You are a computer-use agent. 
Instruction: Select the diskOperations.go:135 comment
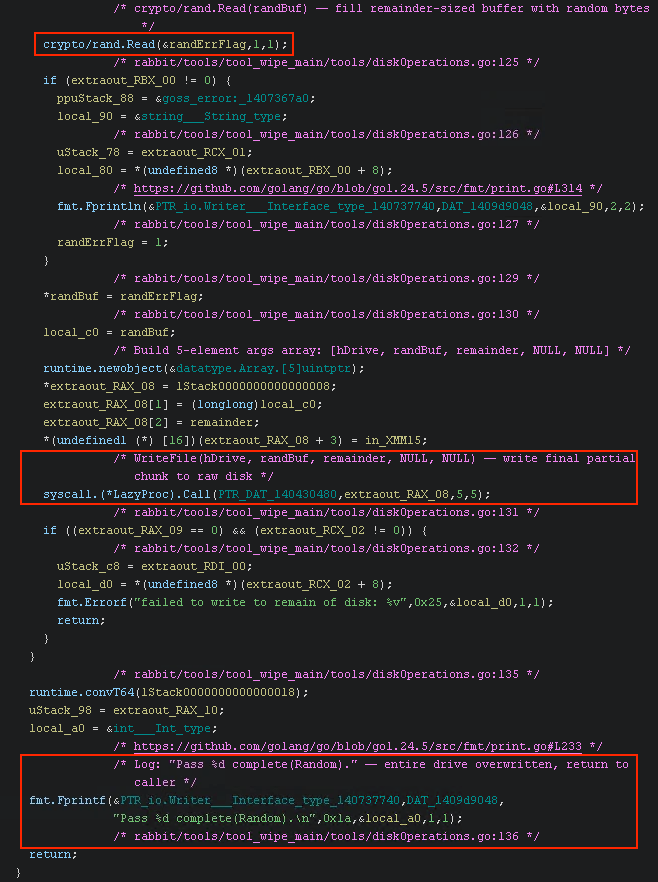[326, 674]
